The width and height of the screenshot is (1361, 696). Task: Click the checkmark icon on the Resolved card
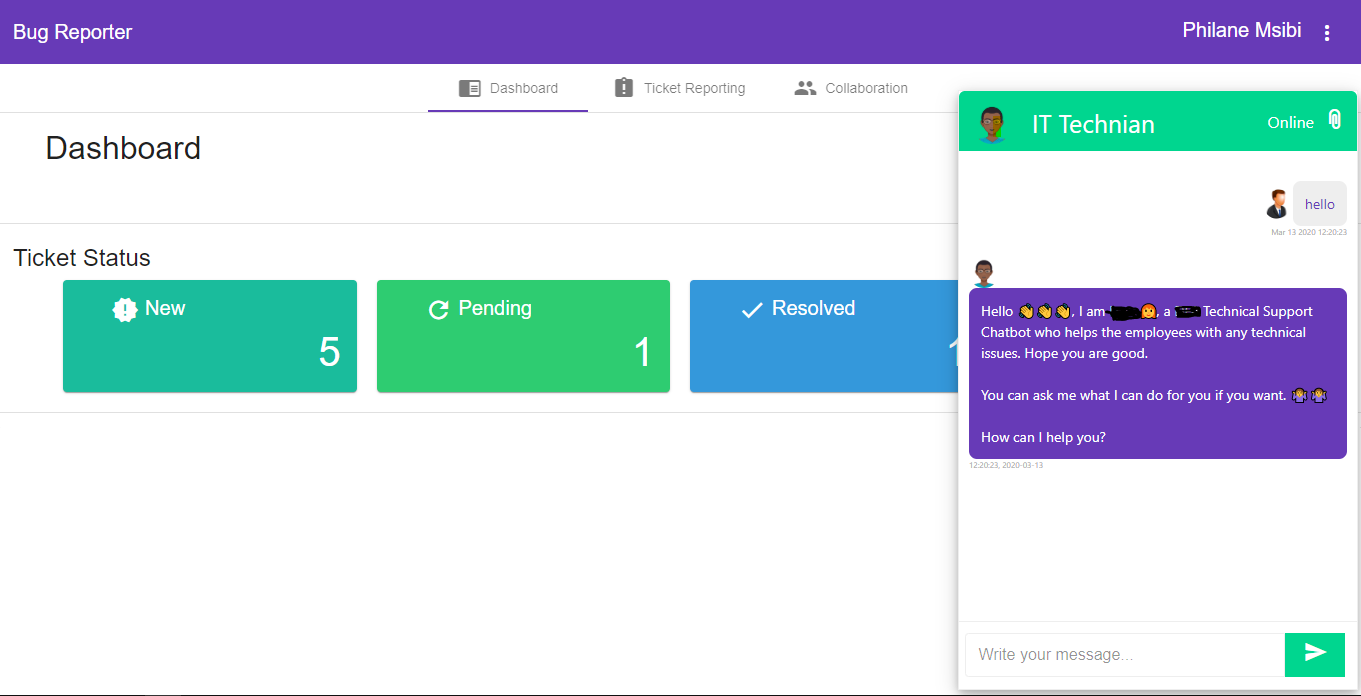(x=751, y=309)
